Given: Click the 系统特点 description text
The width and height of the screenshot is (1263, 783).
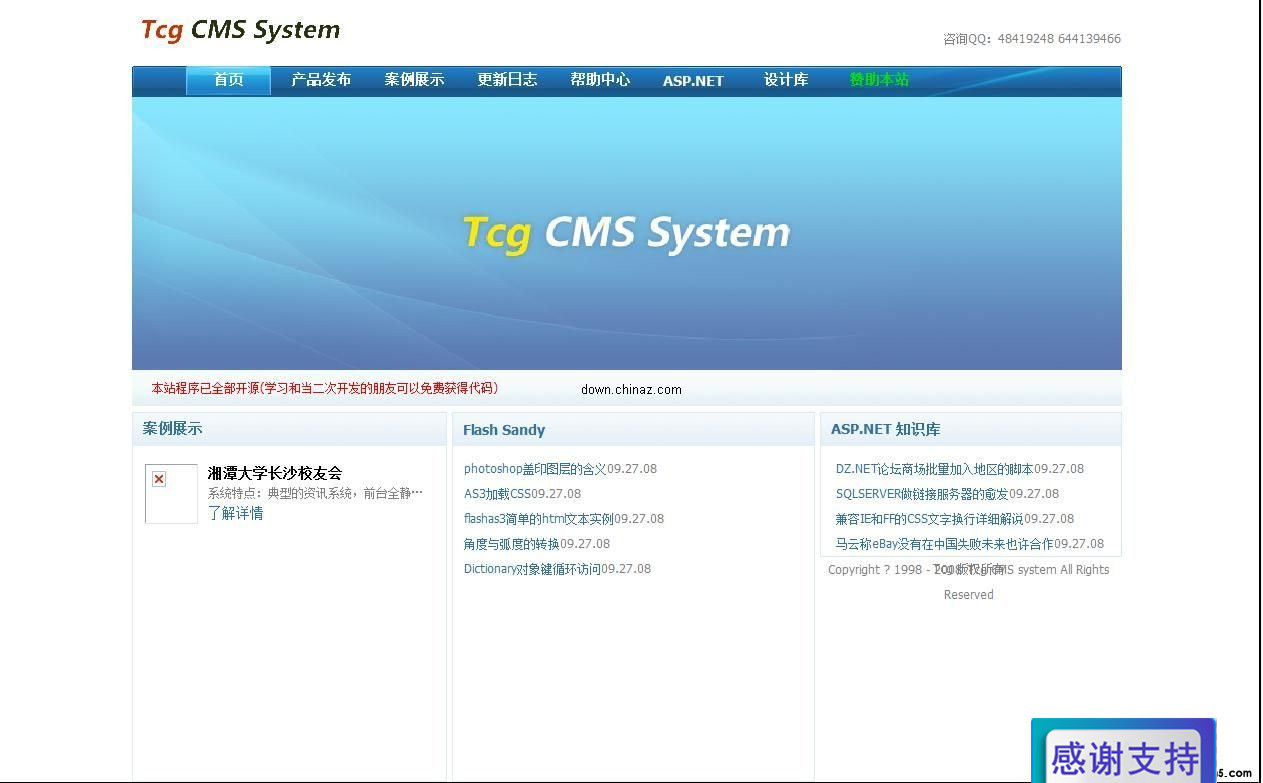Looking at the screenshot, I should coord(315,493).
